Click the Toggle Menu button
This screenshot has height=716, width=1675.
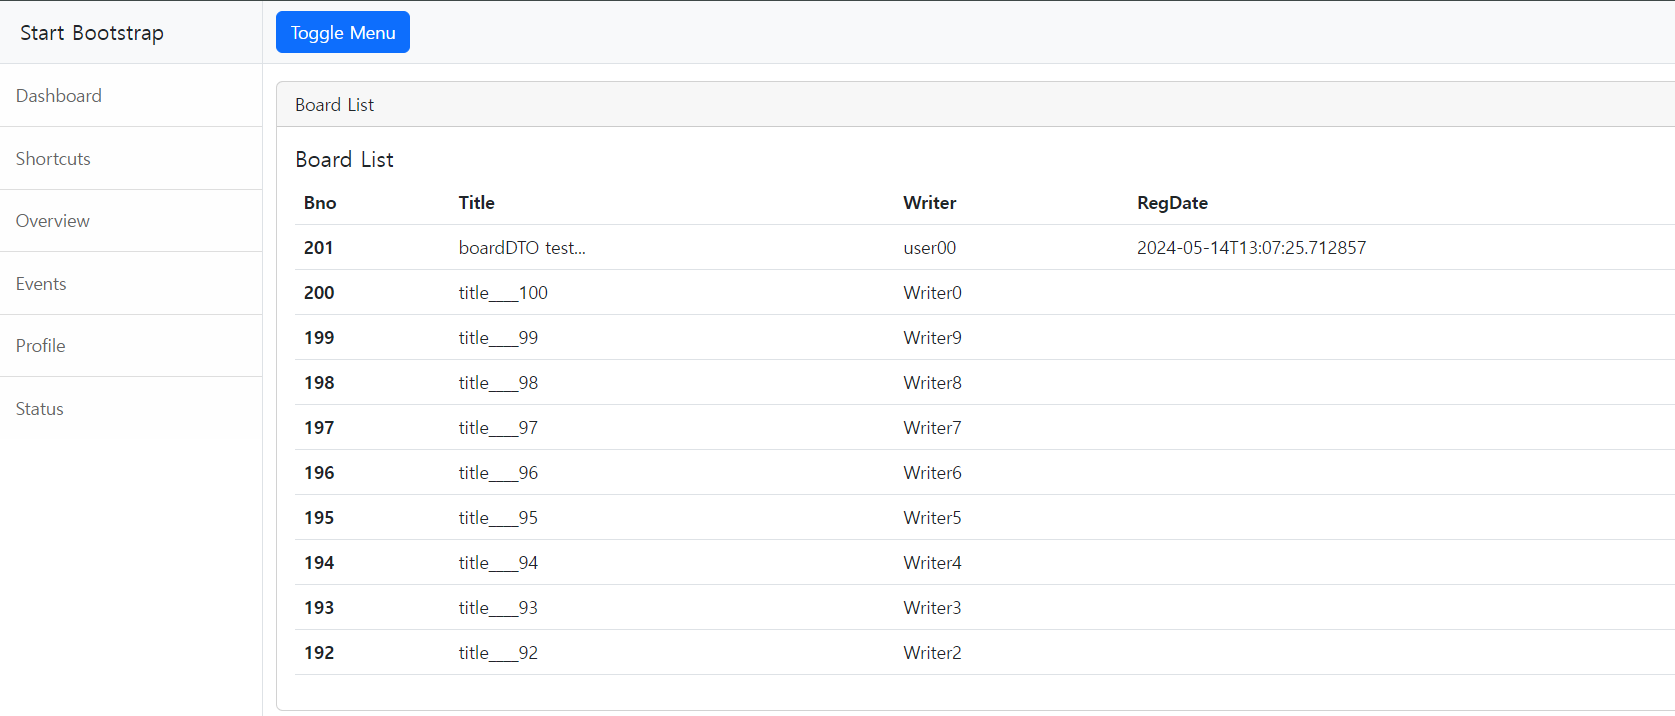343,32
